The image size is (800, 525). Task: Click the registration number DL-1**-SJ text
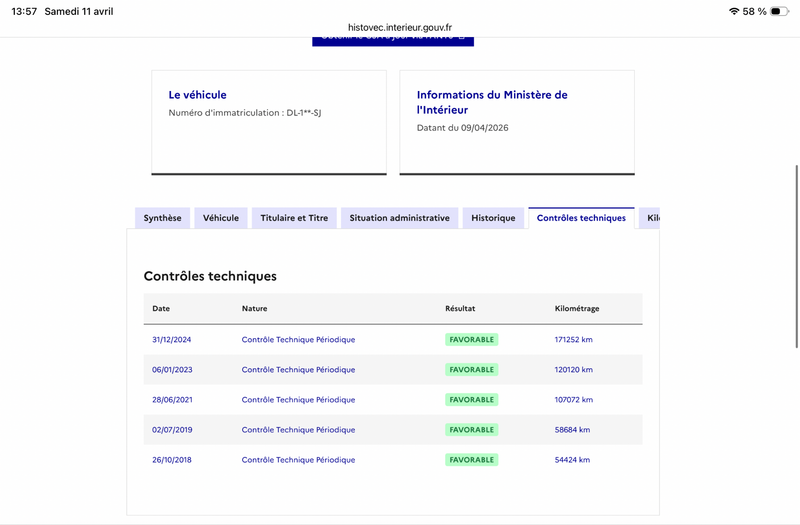[304, 113]
